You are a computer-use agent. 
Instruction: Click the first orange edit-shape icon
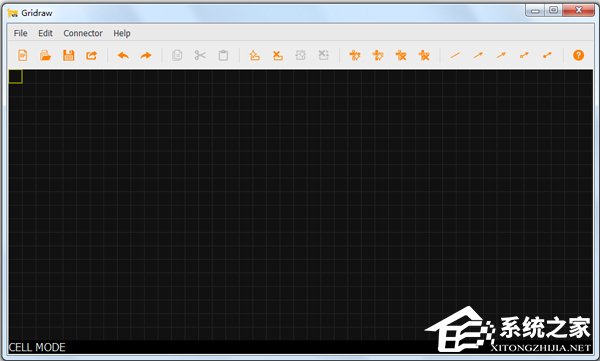[254, 56]
